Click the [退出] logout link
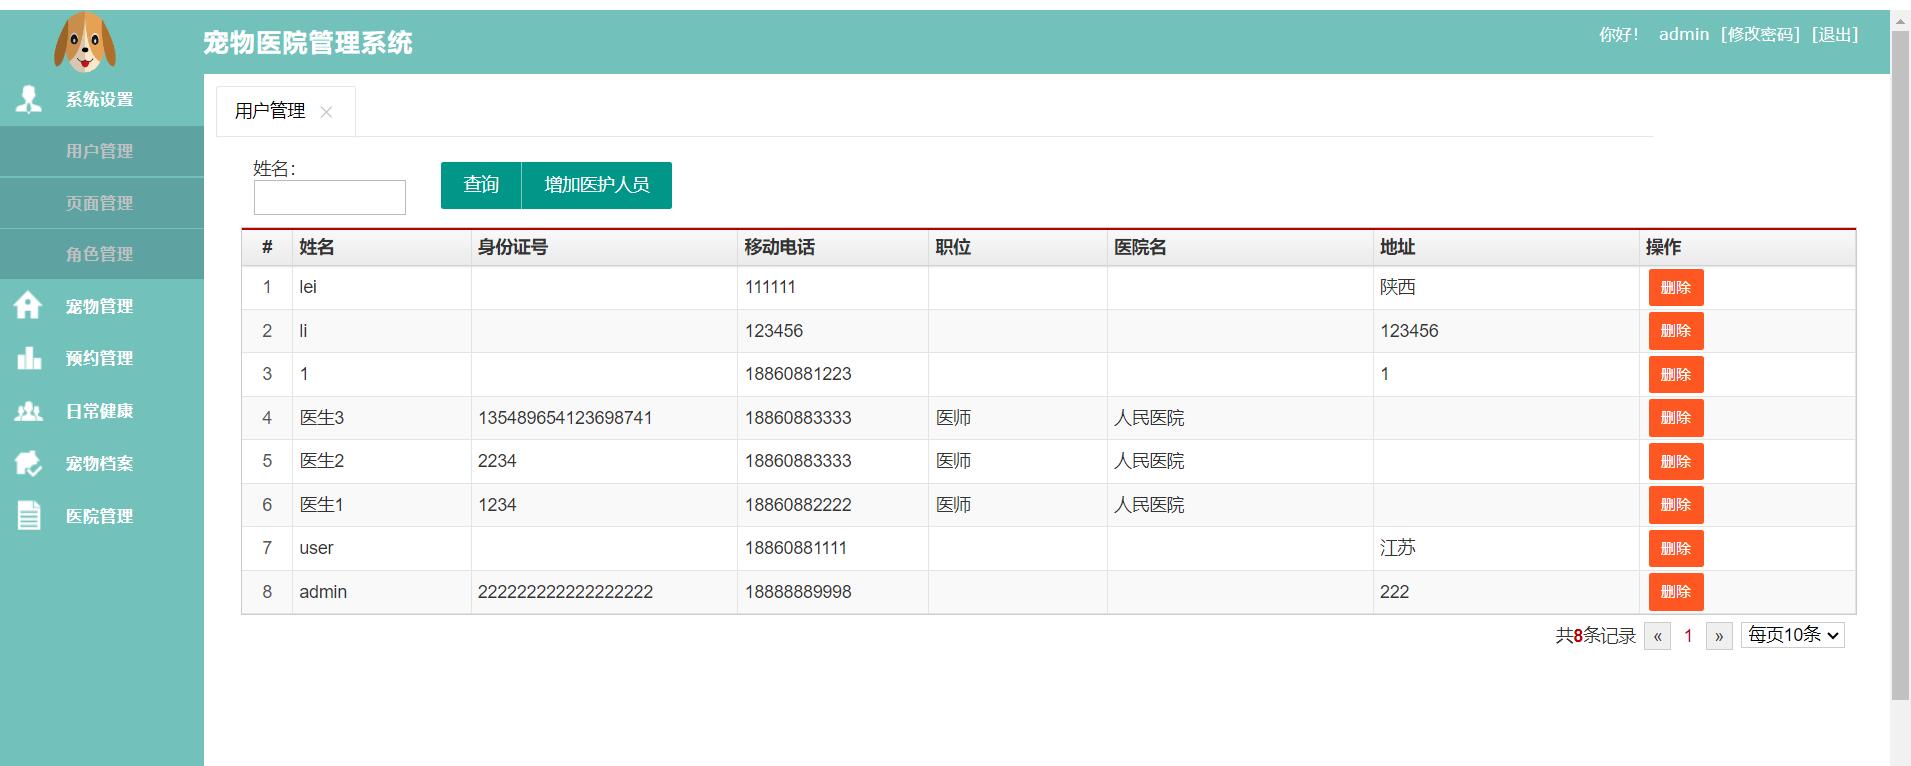This screenshot has height=766, width=1911. click(1835, 34)
